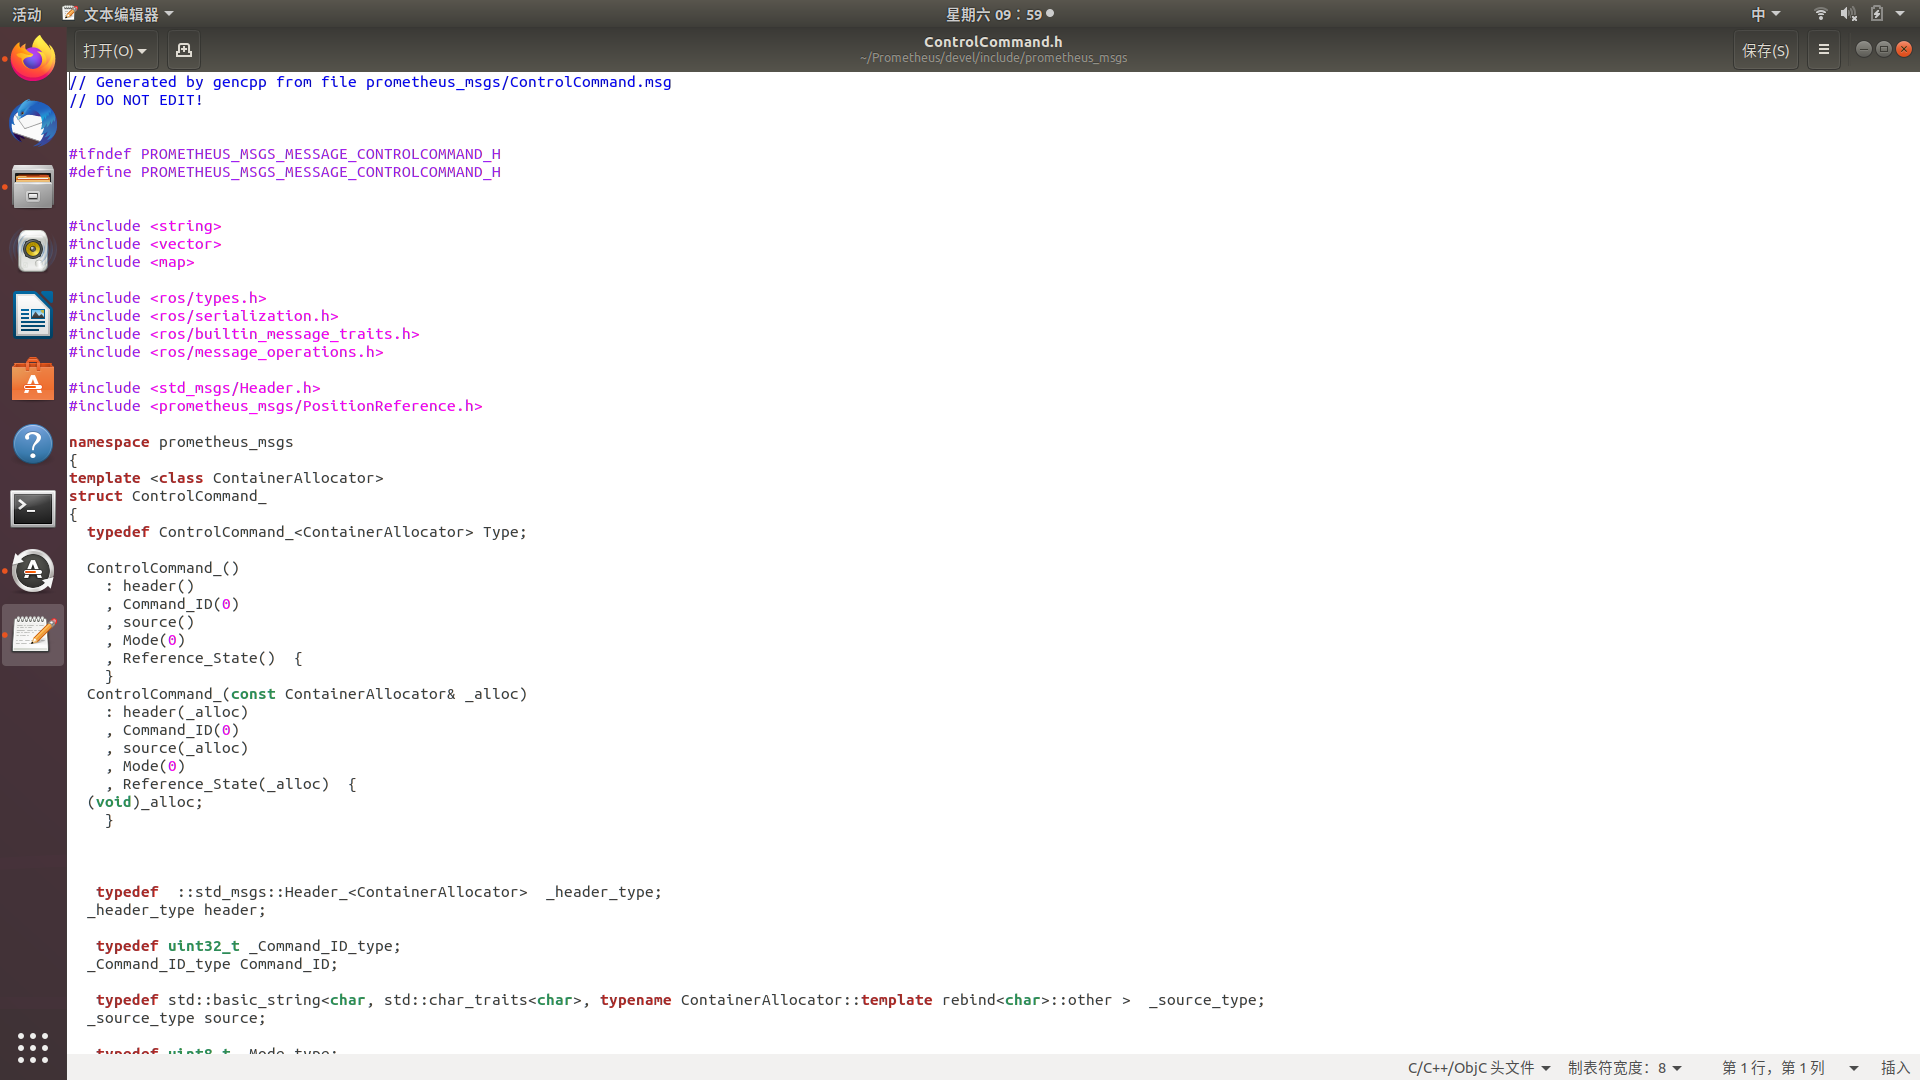This screenshot has height=1080, width=1920.
Task: Open the Files manager dock icon
Action: coord(33,187)
